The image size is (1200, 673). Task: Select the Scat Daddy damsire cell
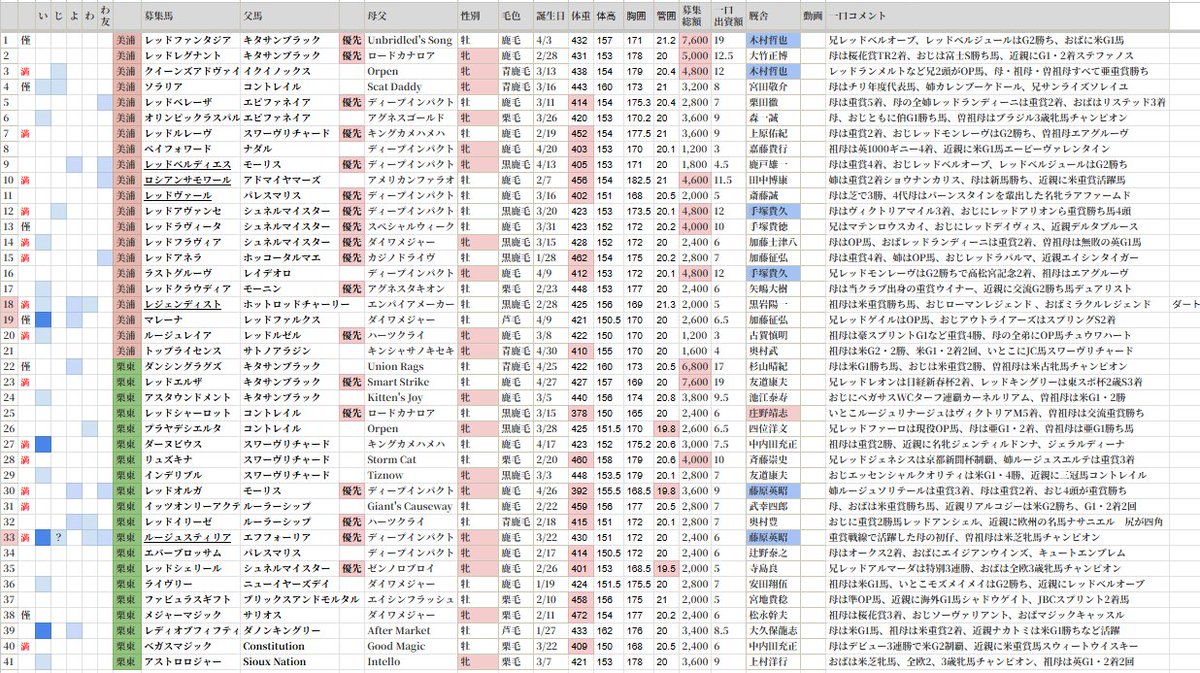[x=396, y=87]
